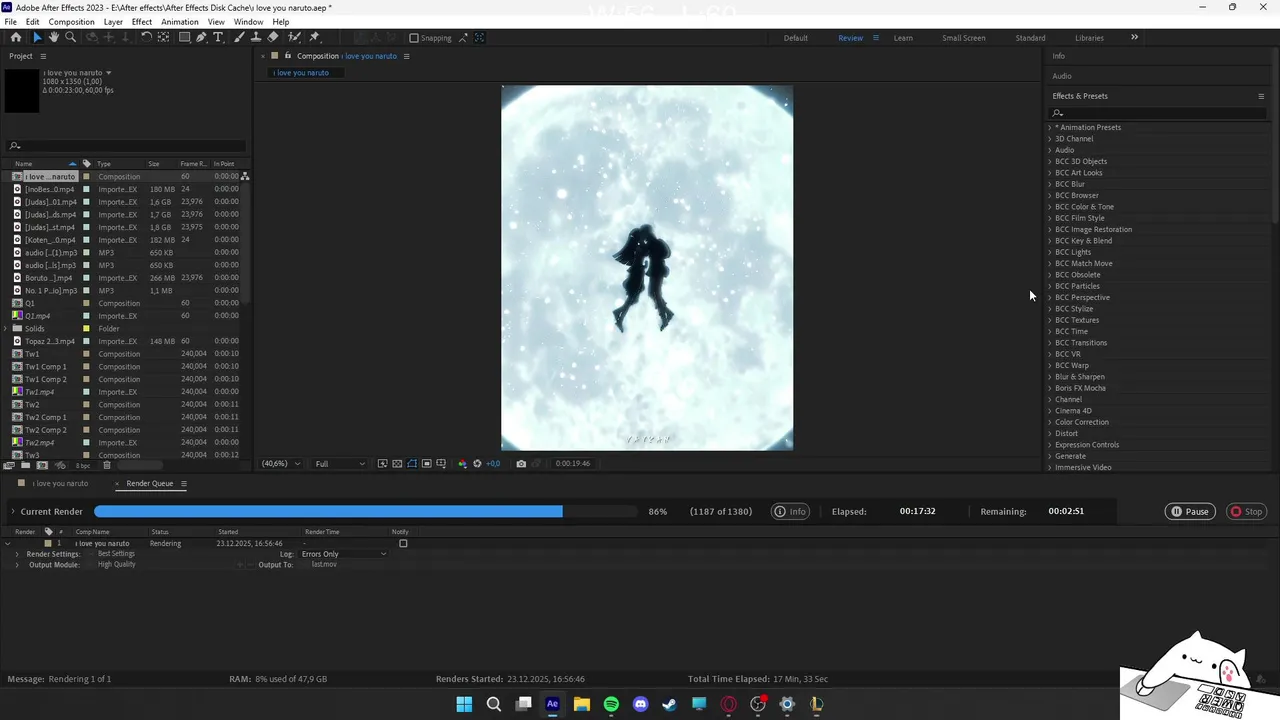
Task: Select the Horizontal Type tool
Action: 218,37
